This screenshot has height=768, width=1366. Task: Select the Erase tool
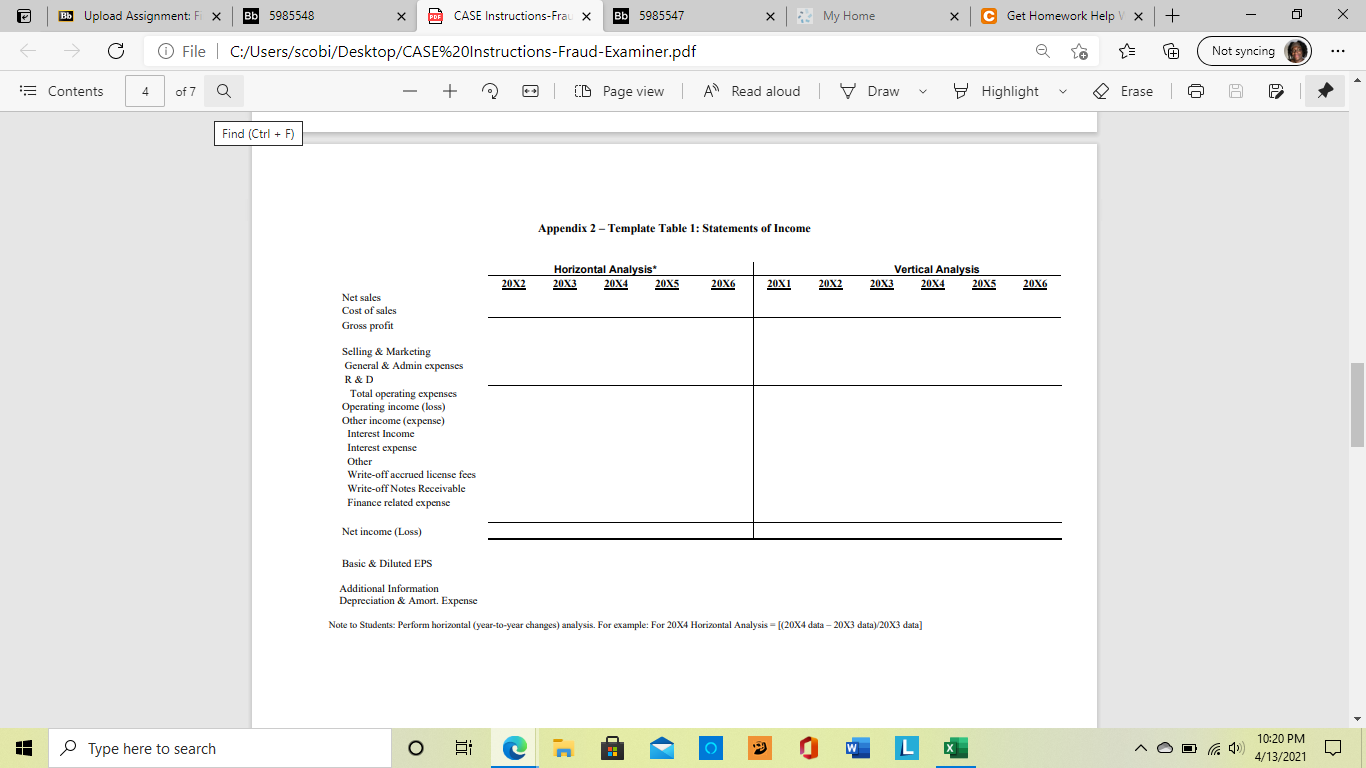1121,91
